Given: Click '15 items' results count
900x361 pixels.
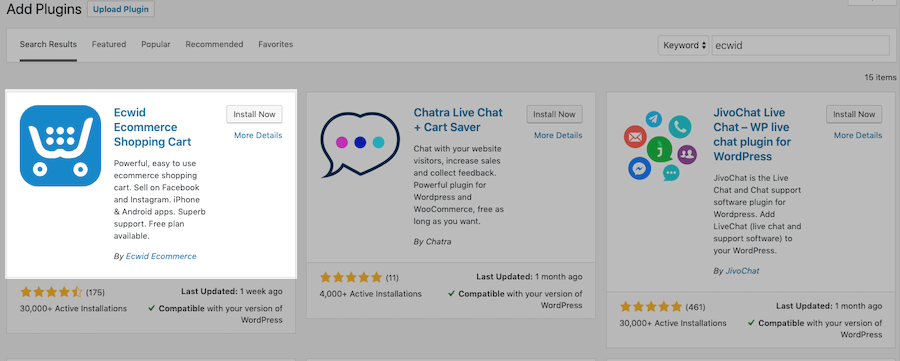Looking at the screenshot, I should [880, 77].
